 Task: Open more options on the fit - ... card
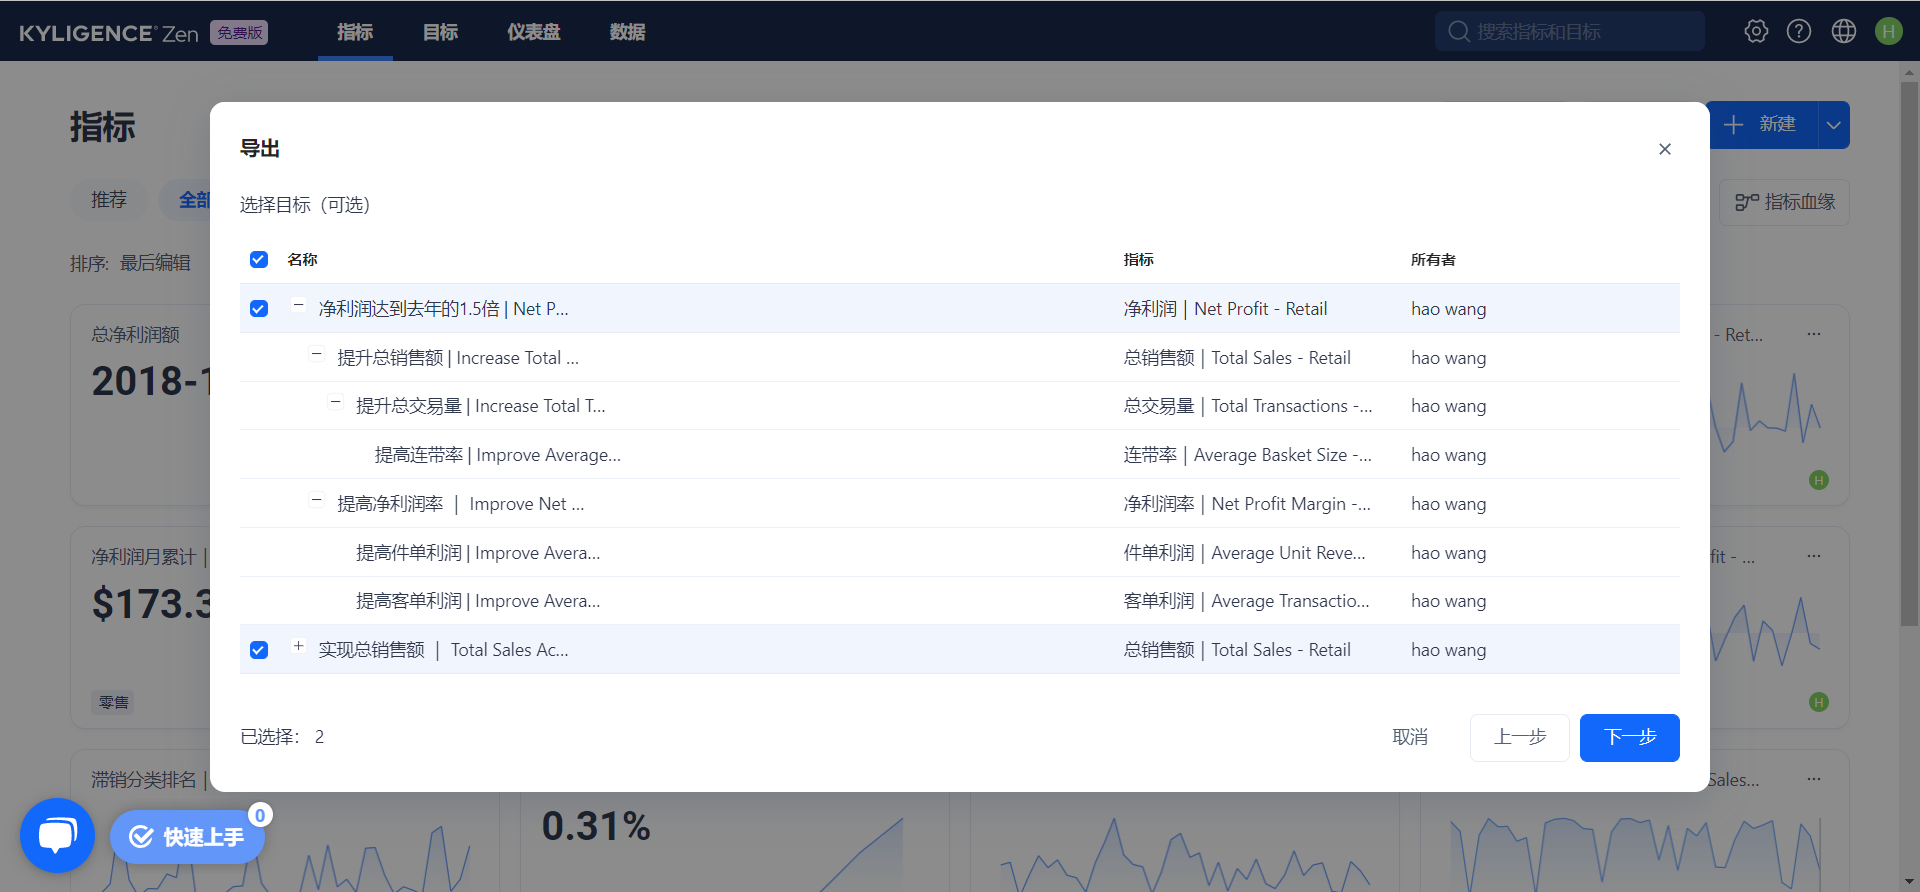tap(1814, 556)
